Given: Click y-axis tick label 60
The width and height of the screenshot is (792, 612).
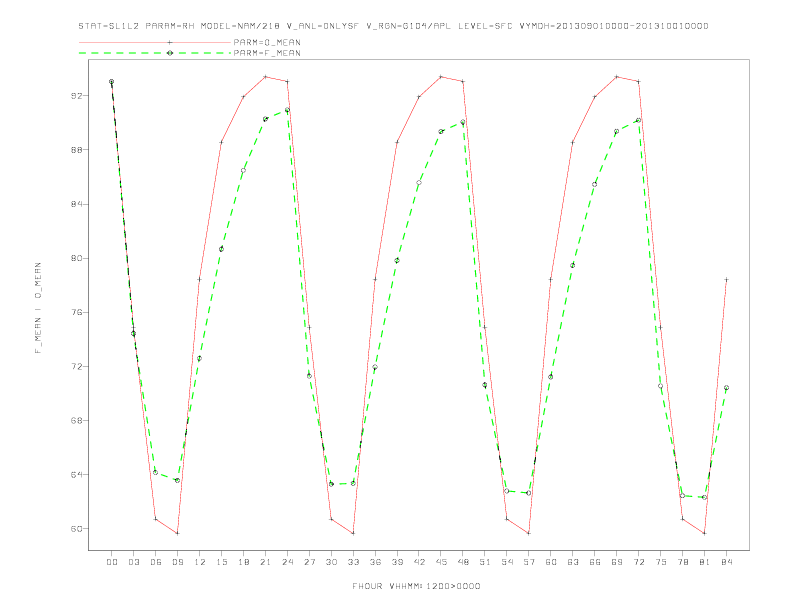Looking at the screenshot, I should click(x=77, y=529).
